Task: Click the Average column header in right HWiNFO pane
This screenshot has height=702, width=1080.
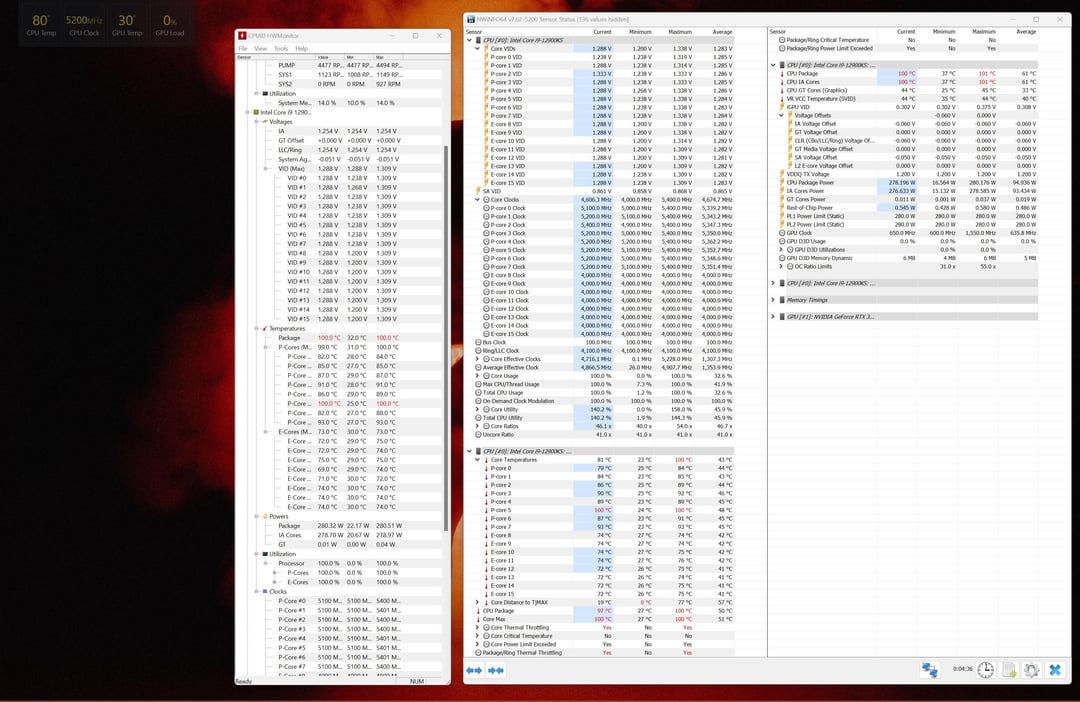Action: pos(1026,32)
